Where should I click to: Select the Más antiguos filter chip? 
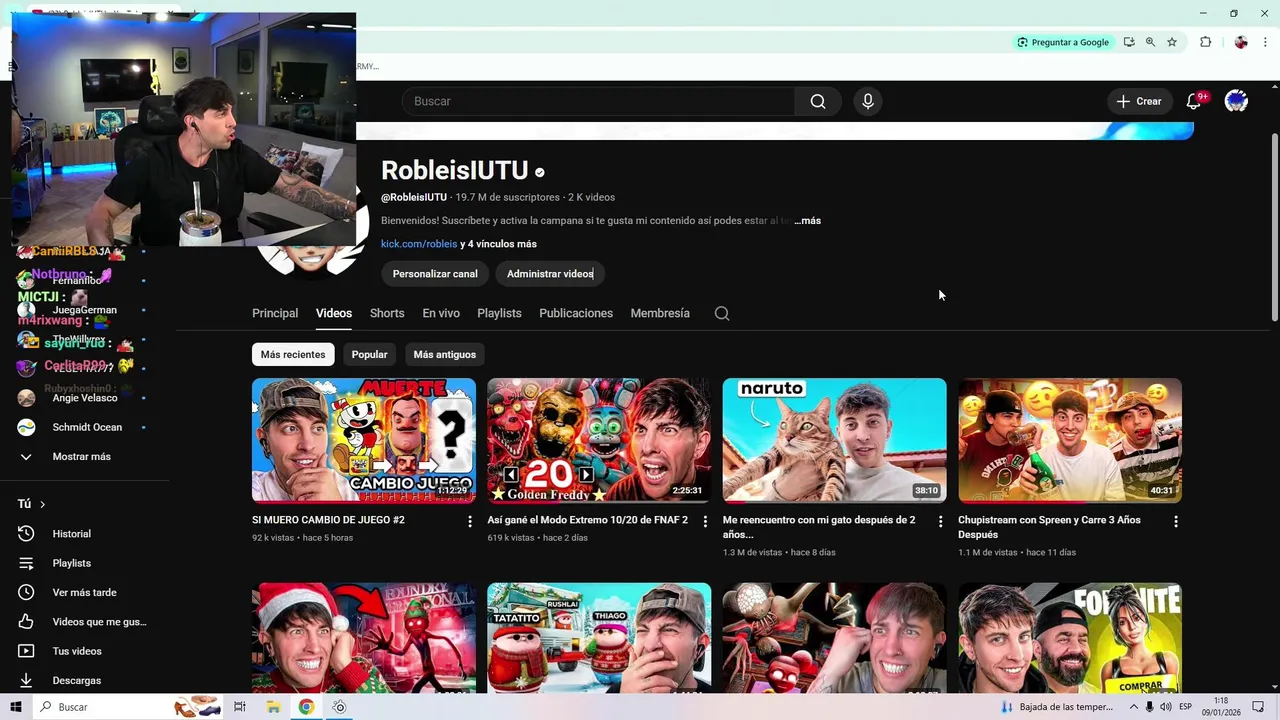(x=445, y=355)
